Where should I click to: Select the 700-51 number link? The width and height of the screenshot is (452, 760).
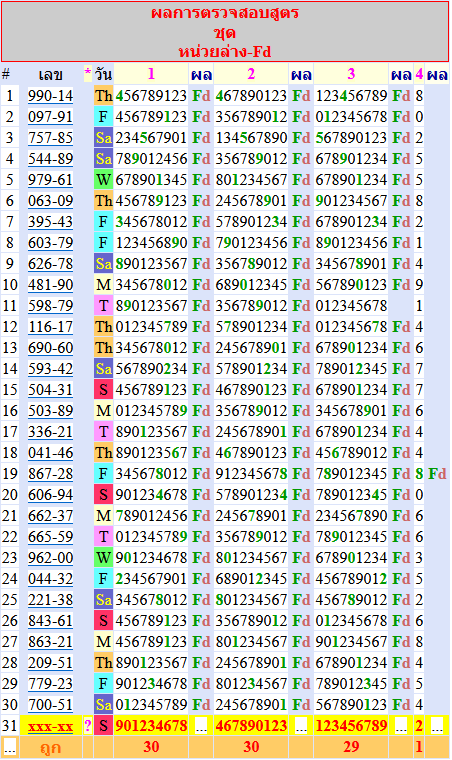[x=50, y=705]
